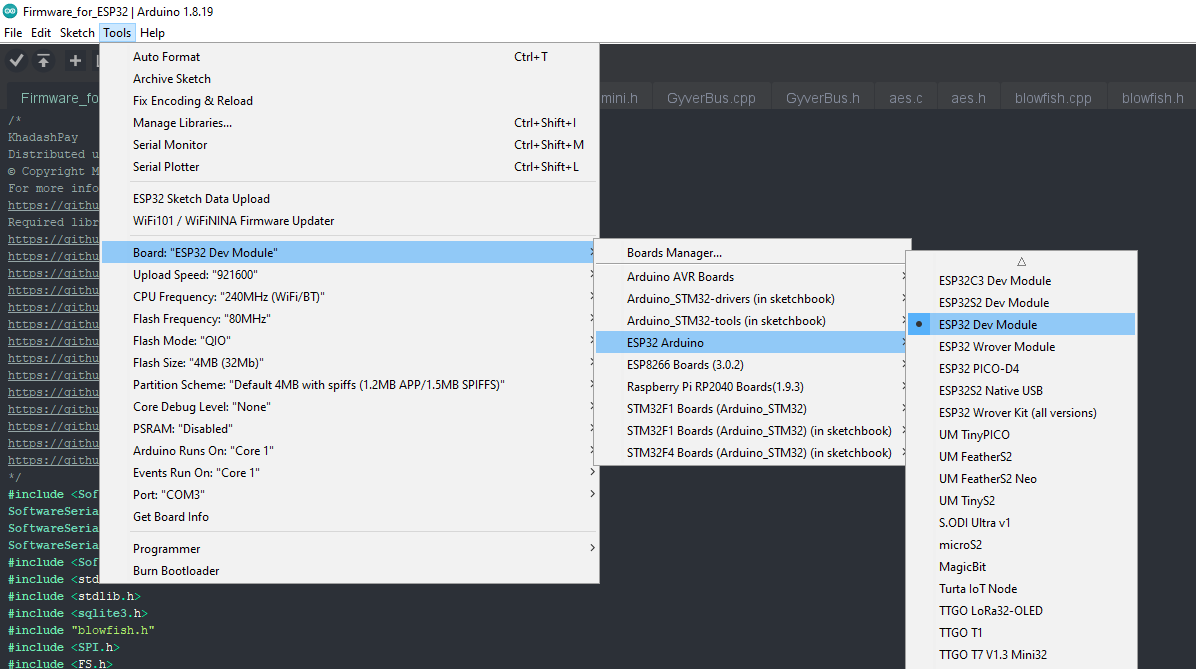Choose ESP32 Sketch Data Upload
Viewport: 1196px width, 669px height.
(350, 198)
